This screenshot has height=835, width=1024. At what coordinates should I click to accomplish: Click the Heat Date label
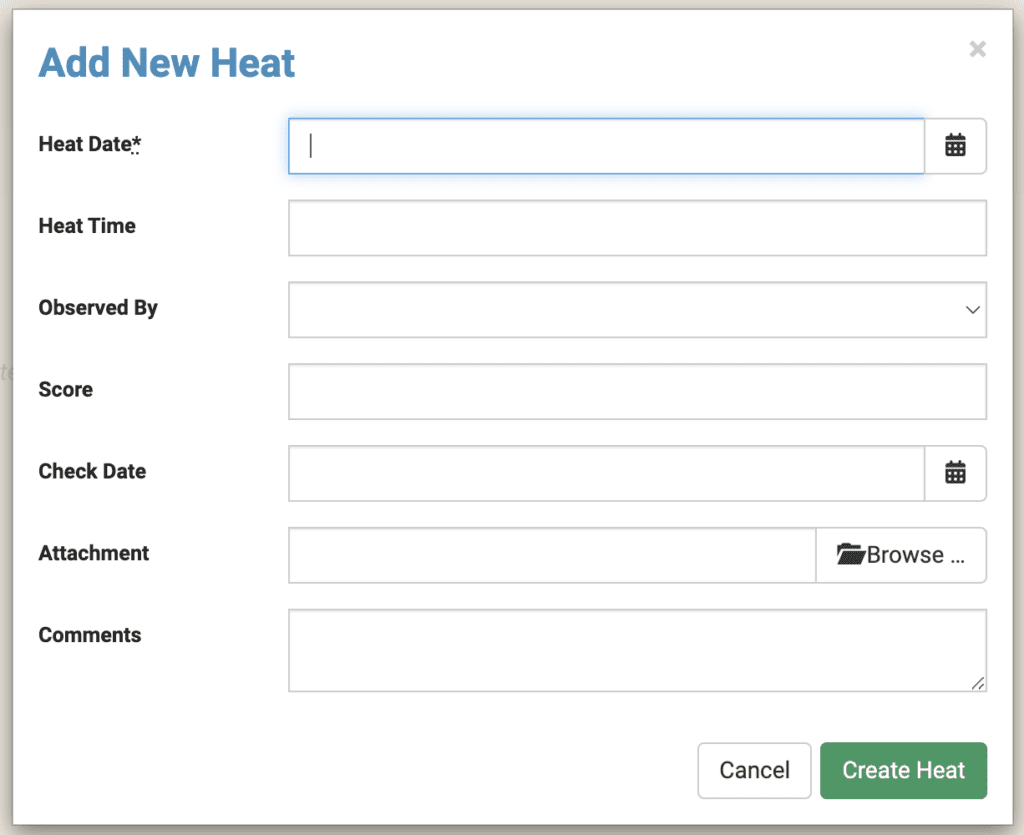[x=87, y=144]
